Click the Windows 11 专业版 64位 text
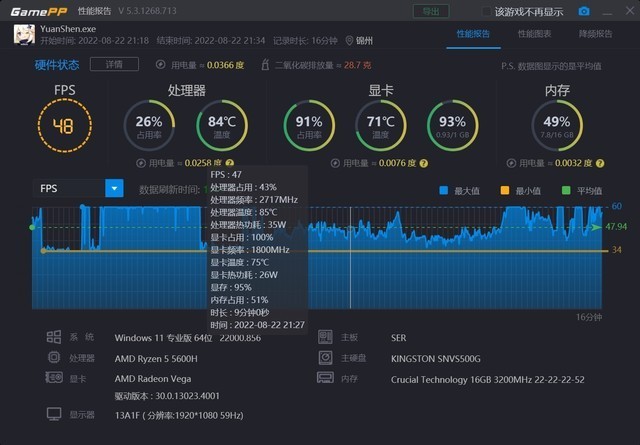 point(163,338)
